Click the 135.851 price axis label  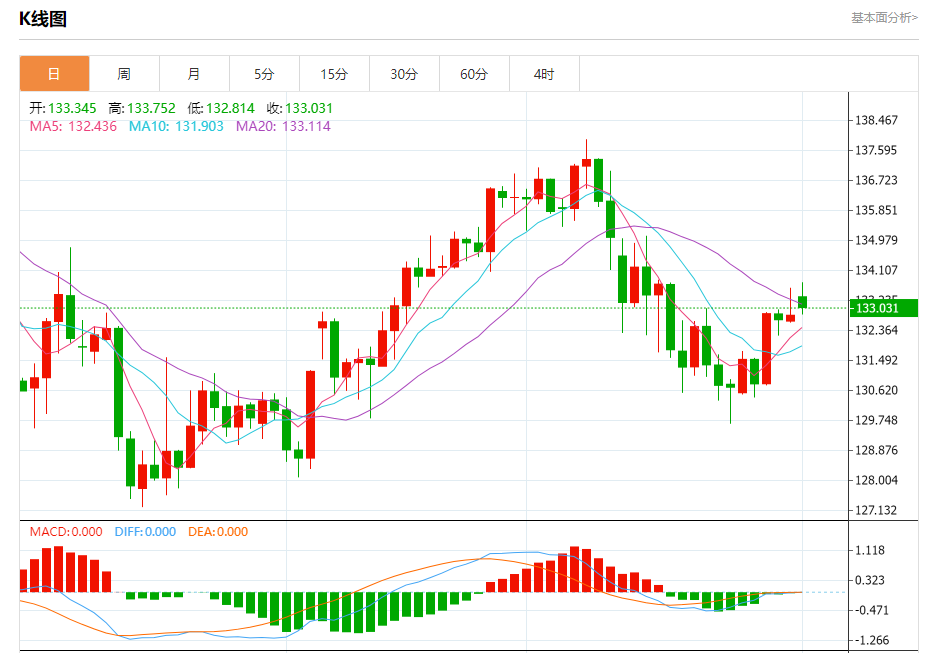(x=876, y=210)
